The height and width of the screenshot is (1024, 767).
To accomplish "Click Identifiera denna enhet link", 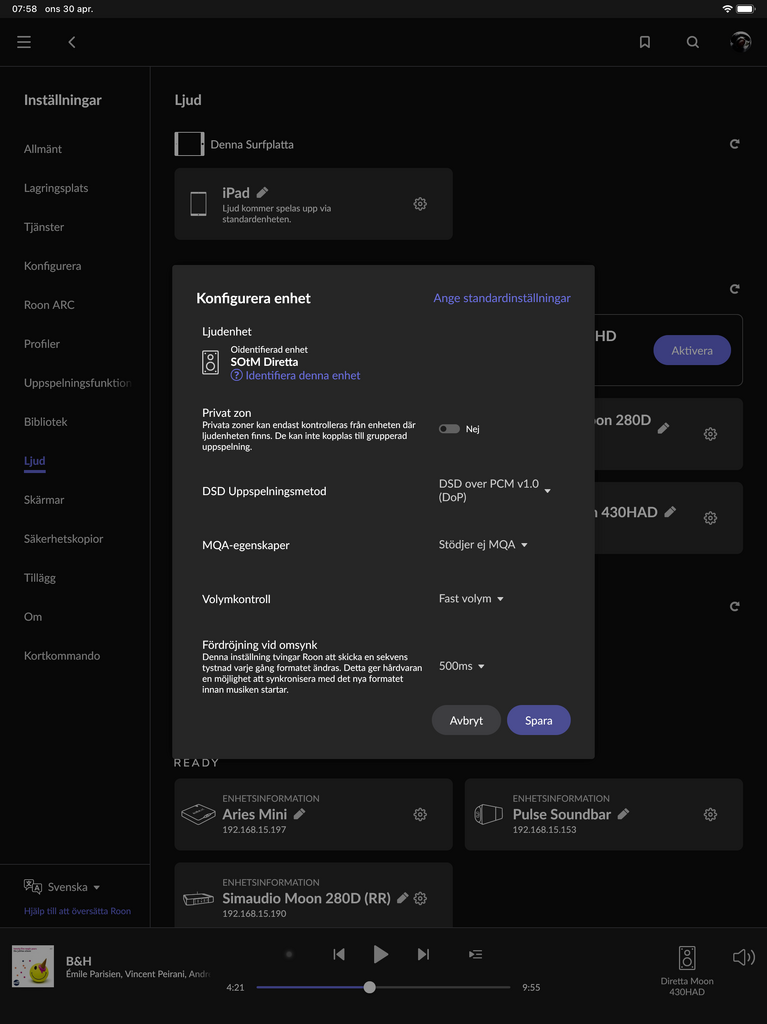I will click(x=302, y=376).
